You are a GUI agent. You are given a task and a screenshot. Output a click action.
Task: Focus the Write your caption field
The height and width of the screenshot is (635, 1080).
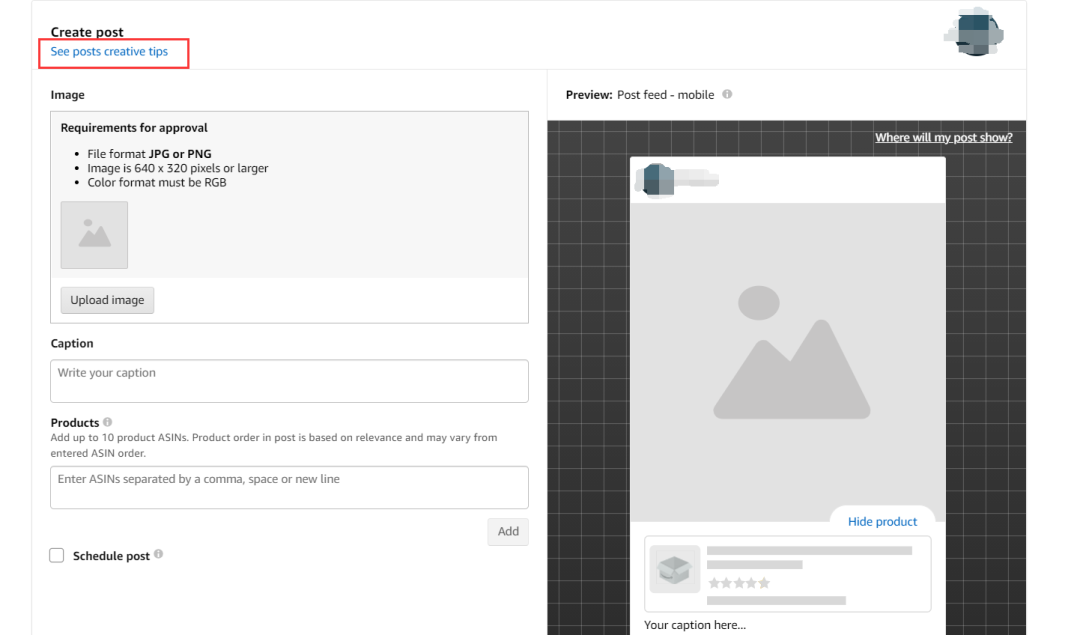(289, 381)
